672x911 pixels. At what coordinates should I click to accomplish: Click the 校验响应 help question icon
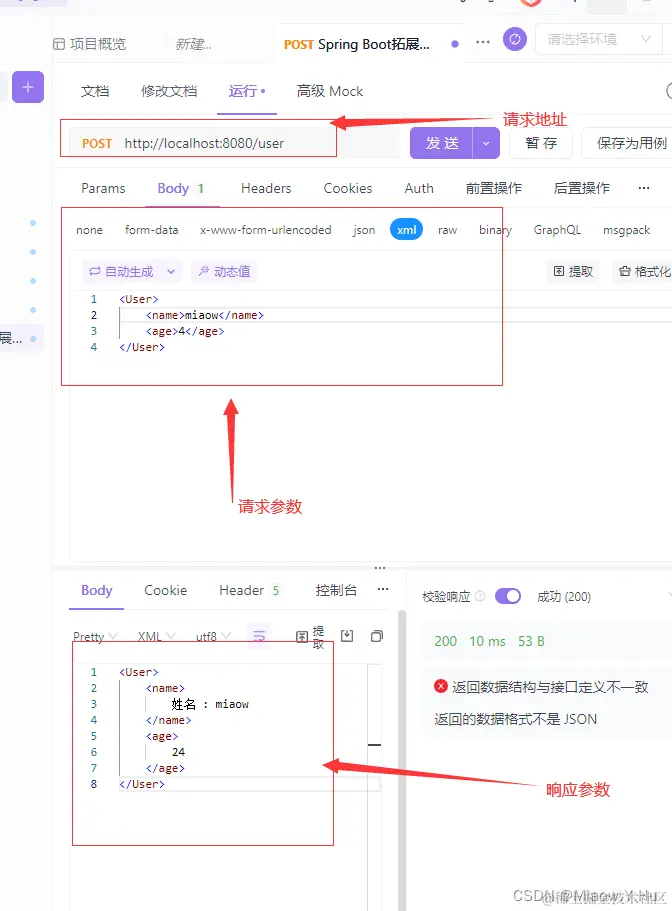(480, 596)
